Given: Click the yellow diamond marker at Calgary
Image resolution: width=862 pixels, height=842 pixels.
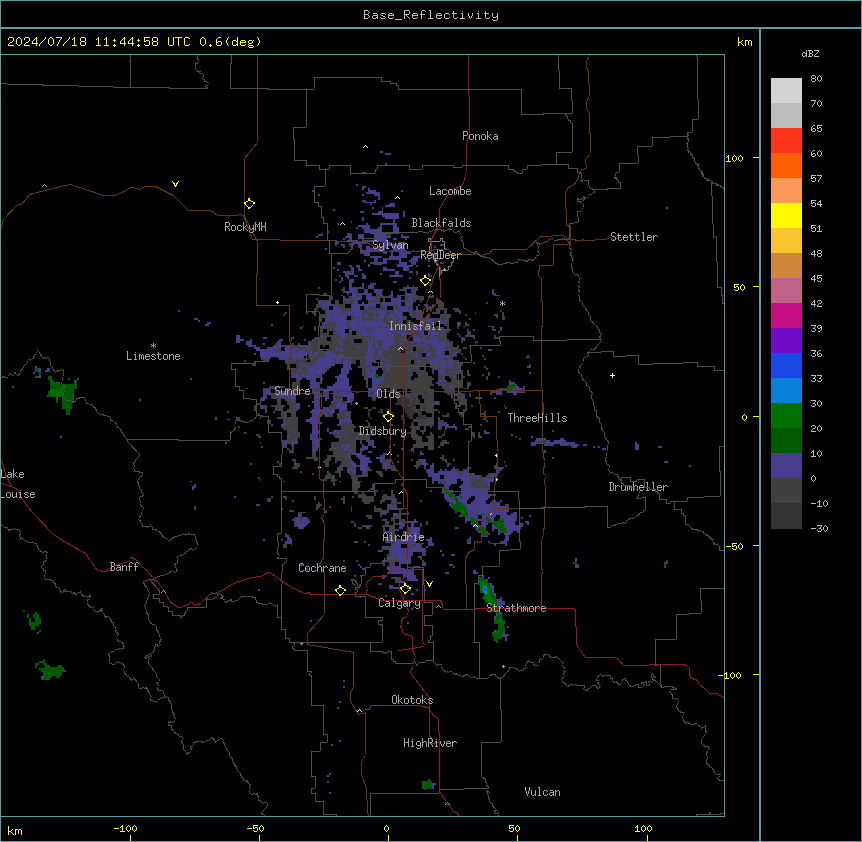Looking at the screenshot, I should 405,589.
